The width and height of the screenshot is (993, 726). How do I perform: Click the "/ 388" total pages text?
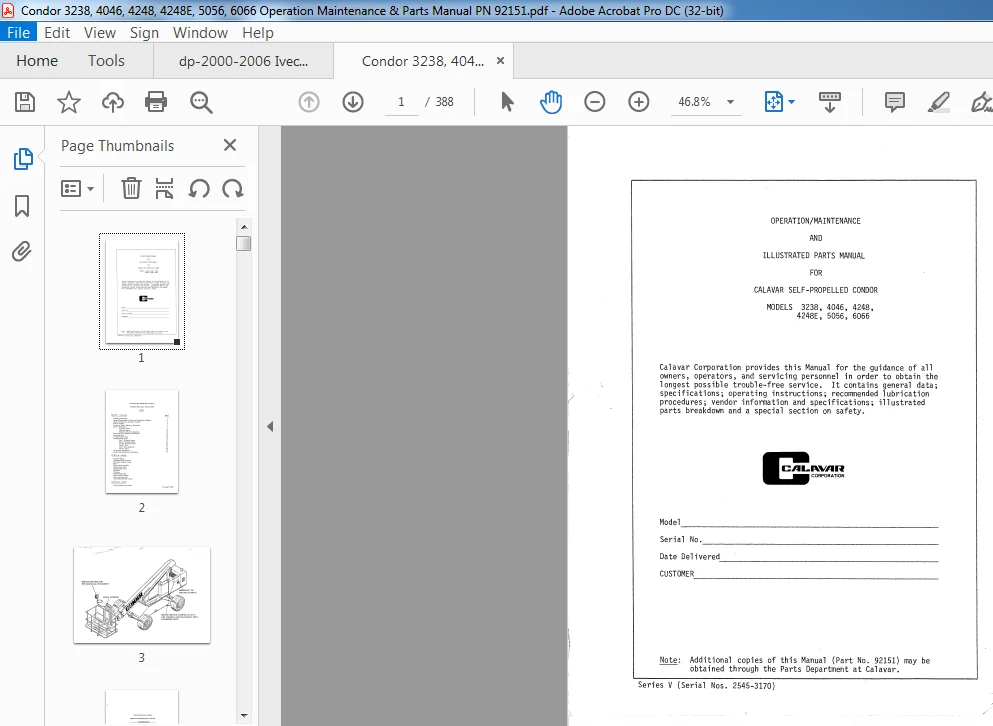click(440, 102)
